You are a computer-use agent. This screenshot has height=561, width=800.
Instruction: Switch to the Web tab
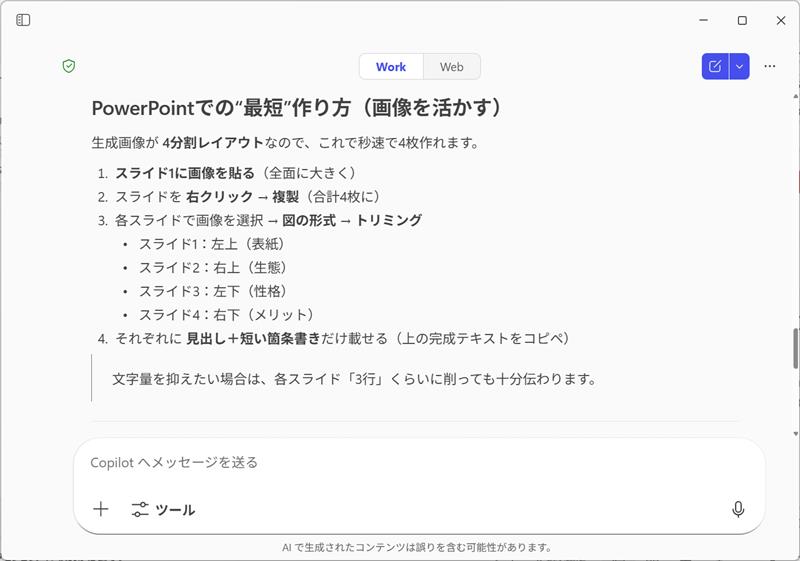(451, 67)
